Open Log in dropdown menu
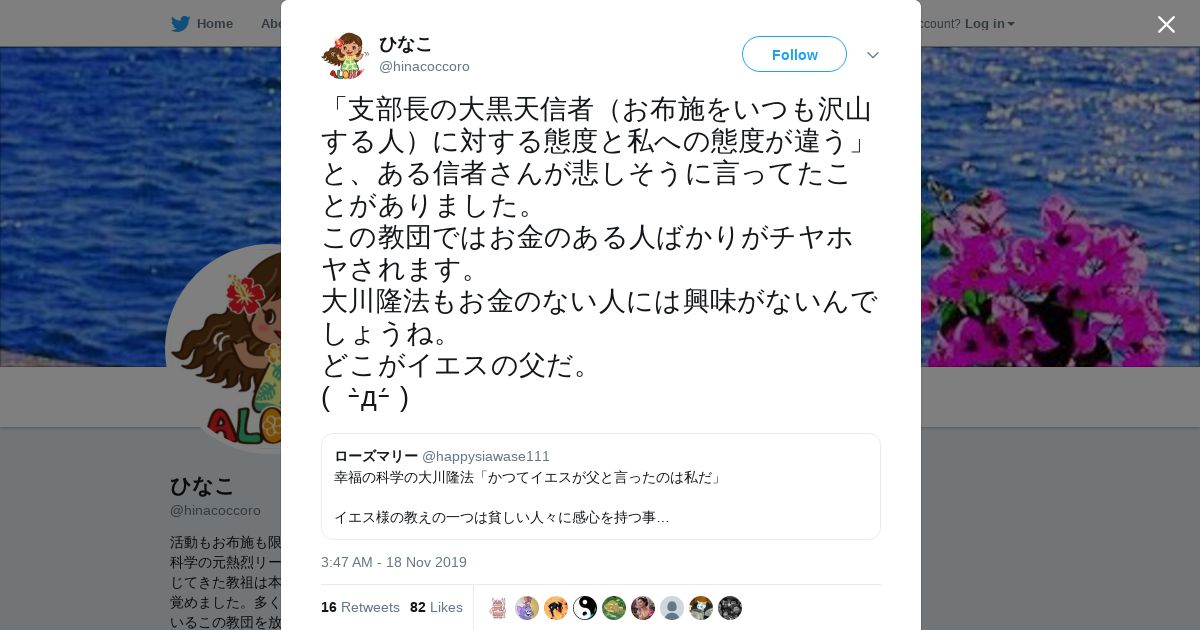 coord(989,24)
